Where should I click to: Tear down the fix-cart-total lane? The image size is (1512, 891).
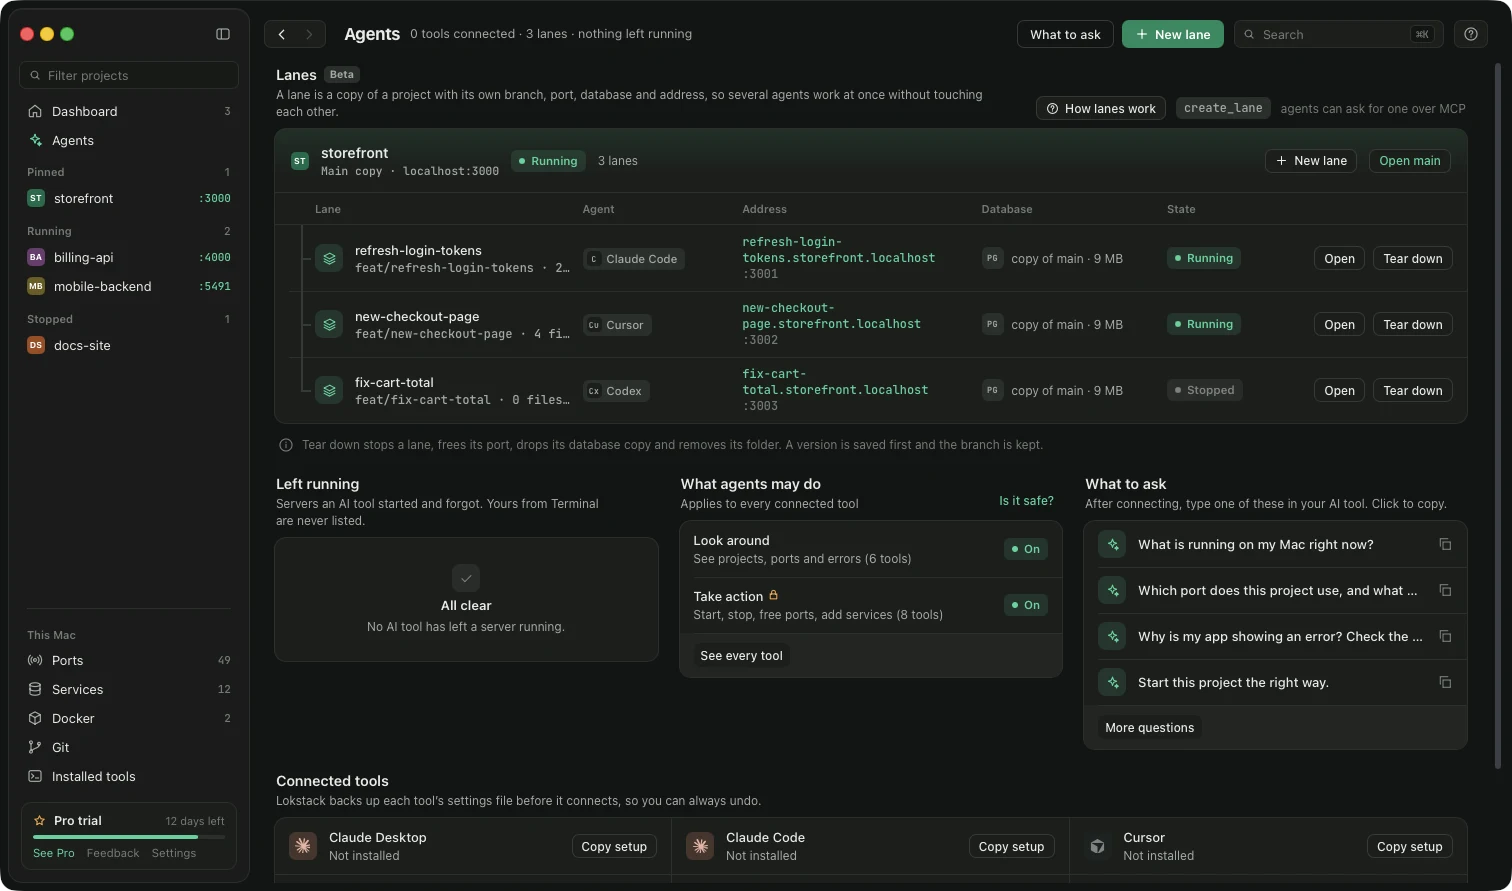pos(1412,390)
